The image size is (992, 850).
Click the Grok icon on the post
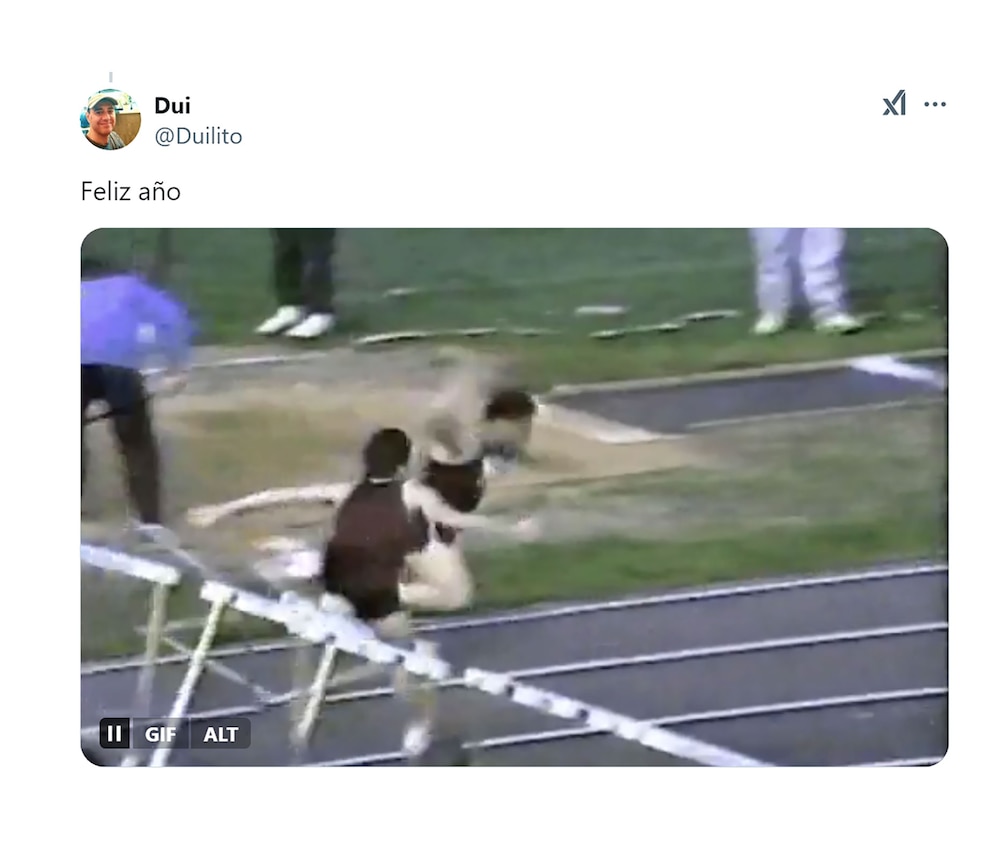(894, 104)
